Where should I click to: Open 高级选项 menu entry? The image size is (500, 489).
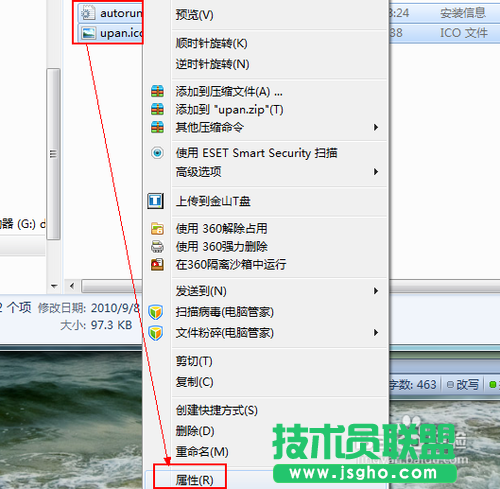point(199,172)
